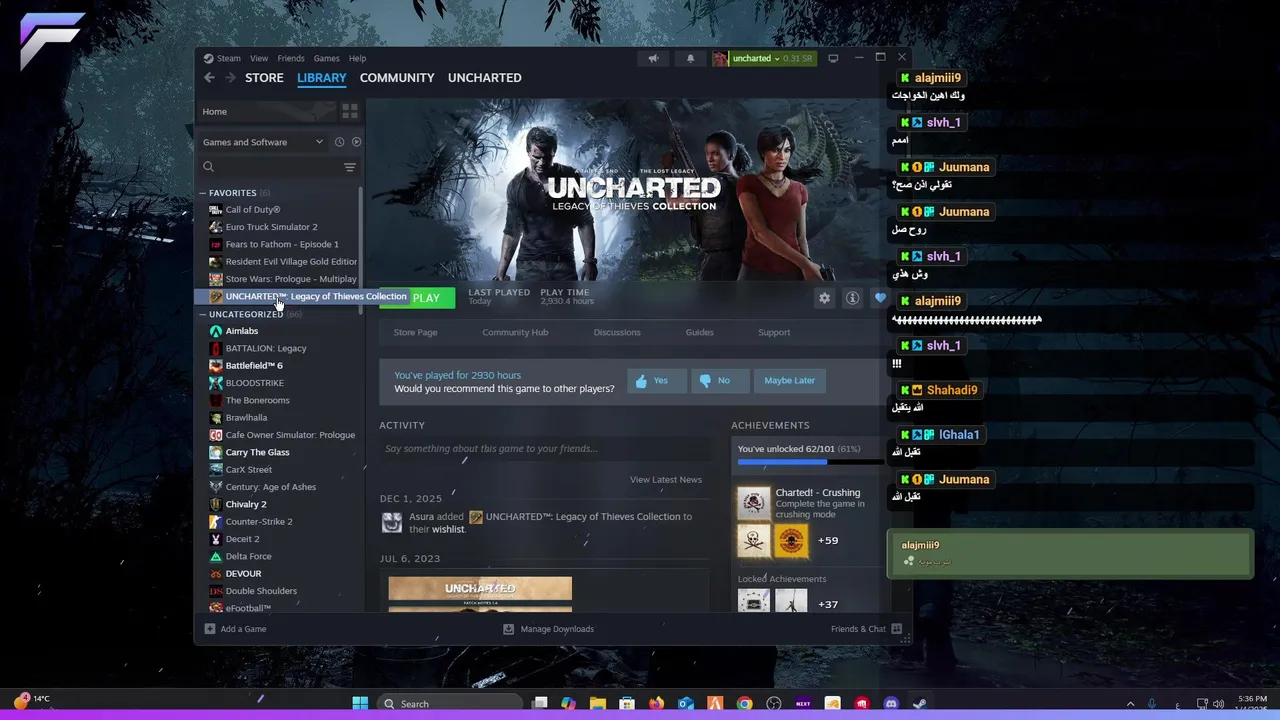Open Windows Start menu
Image resolution: width=1280 pixels, height=720 pixels.
point(360,704)
